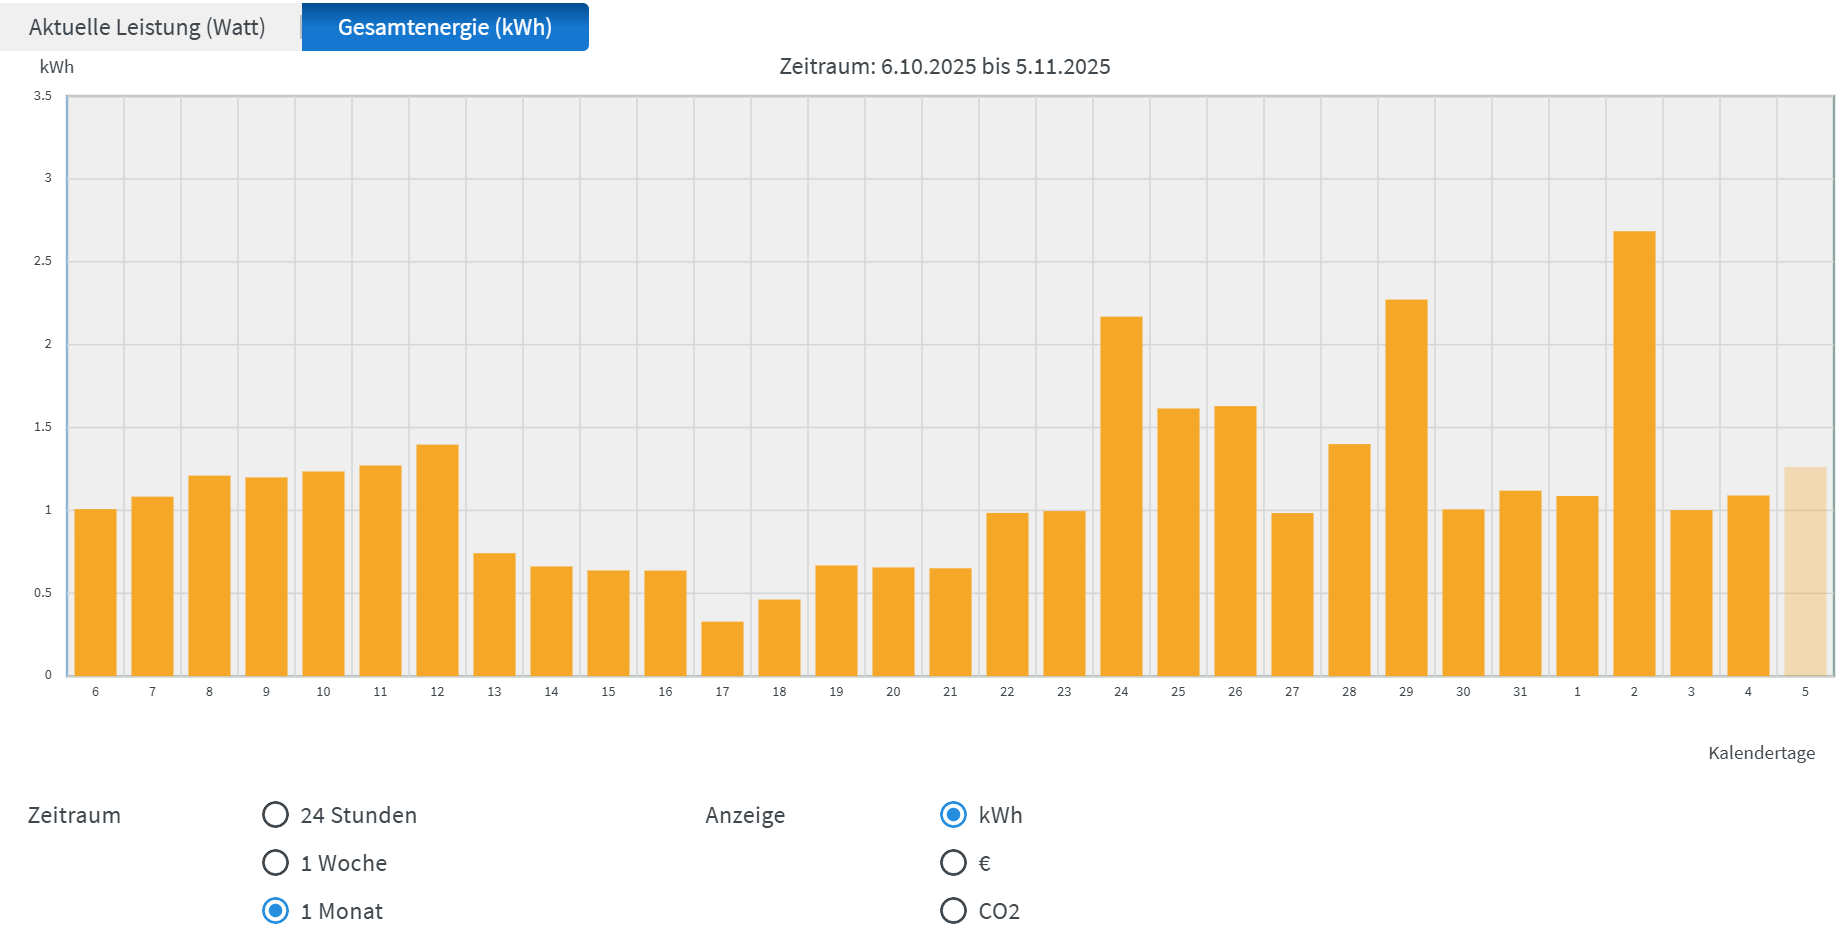
Task: Click the first bar for day 6
Action: [x=95, y=592]
